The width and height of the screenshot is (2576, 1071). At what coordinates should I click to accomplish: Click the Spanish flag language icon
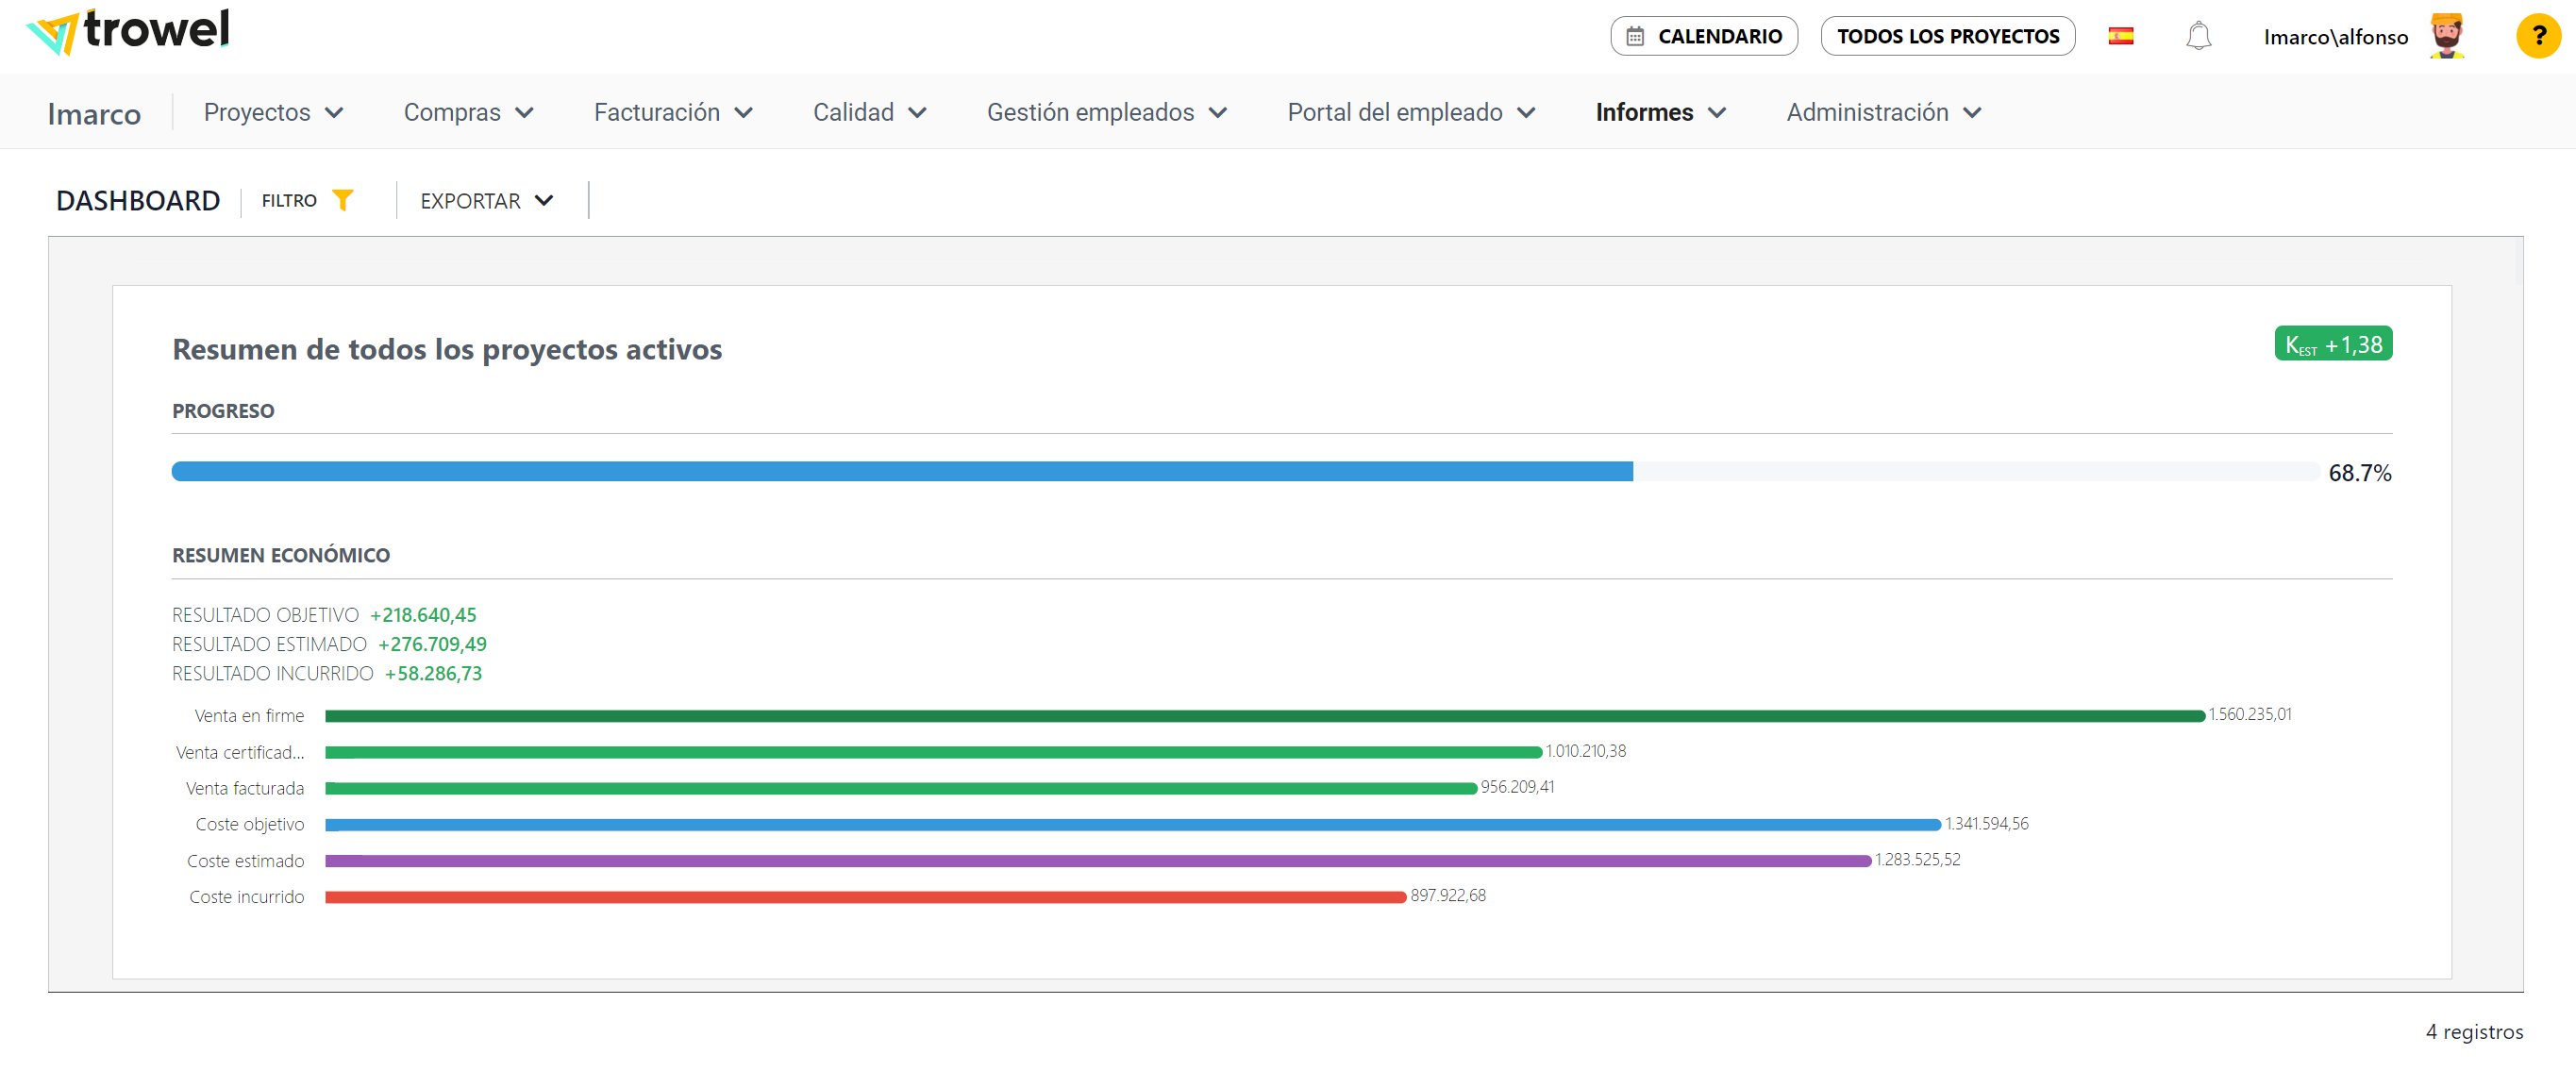pyautogui.click(x=2120, y=37)
